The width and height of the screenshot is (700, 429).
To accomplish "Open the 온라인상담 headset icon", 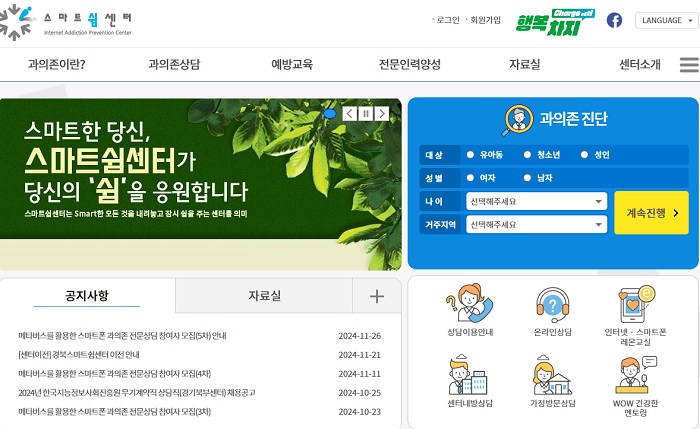I will 553,305.
